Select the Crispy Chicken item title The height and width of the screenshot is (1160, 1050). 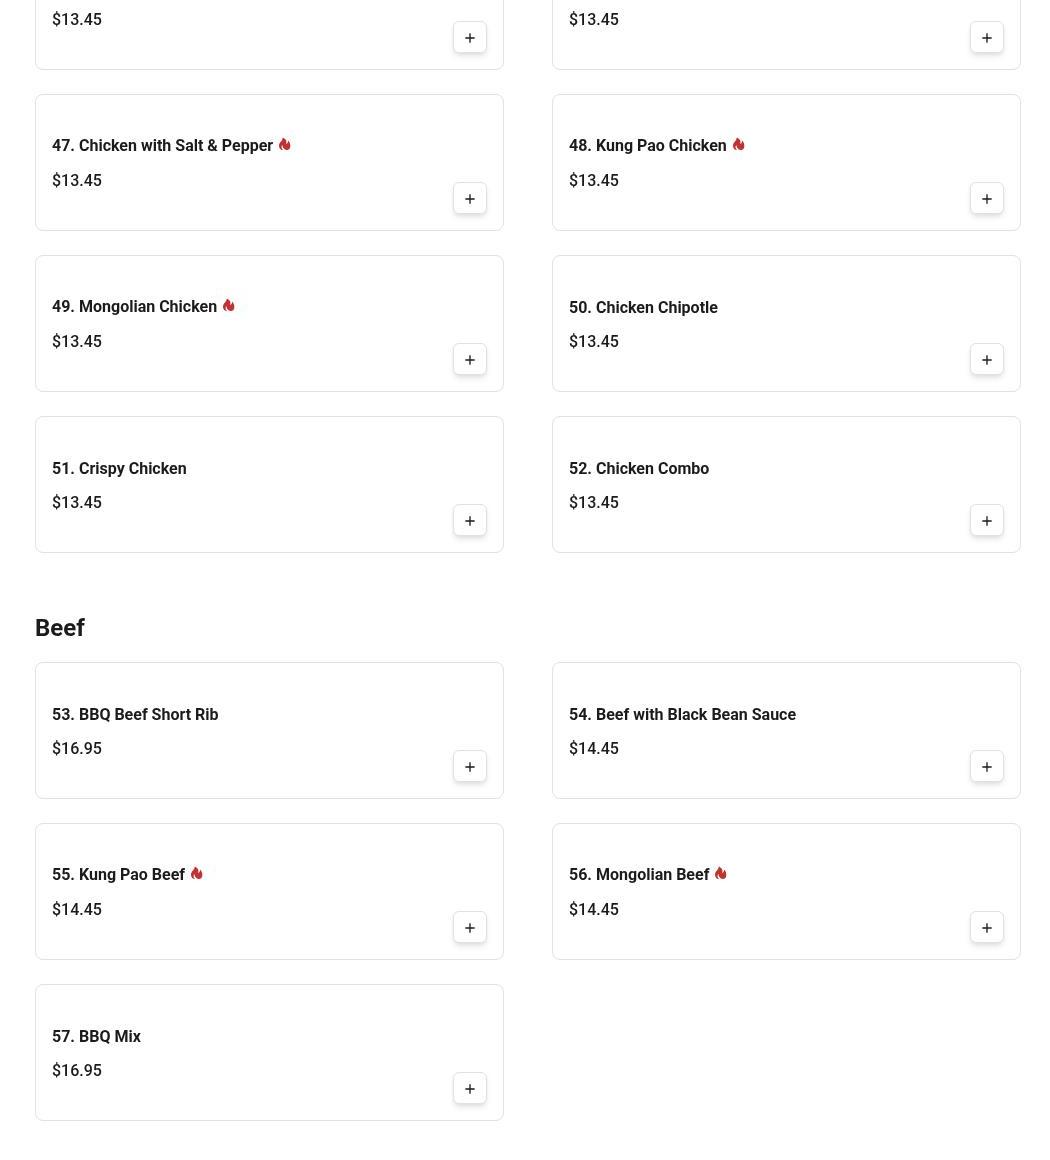(119, 468)
